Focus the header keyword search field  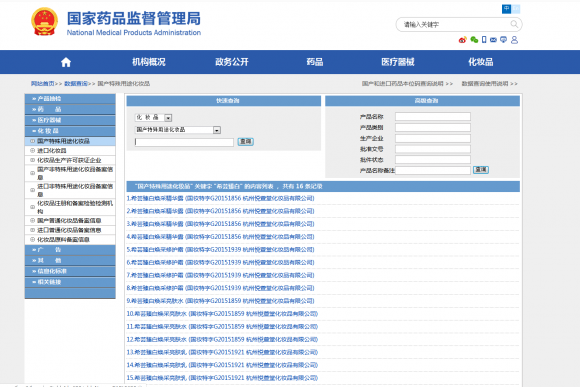tap(455, 24)
